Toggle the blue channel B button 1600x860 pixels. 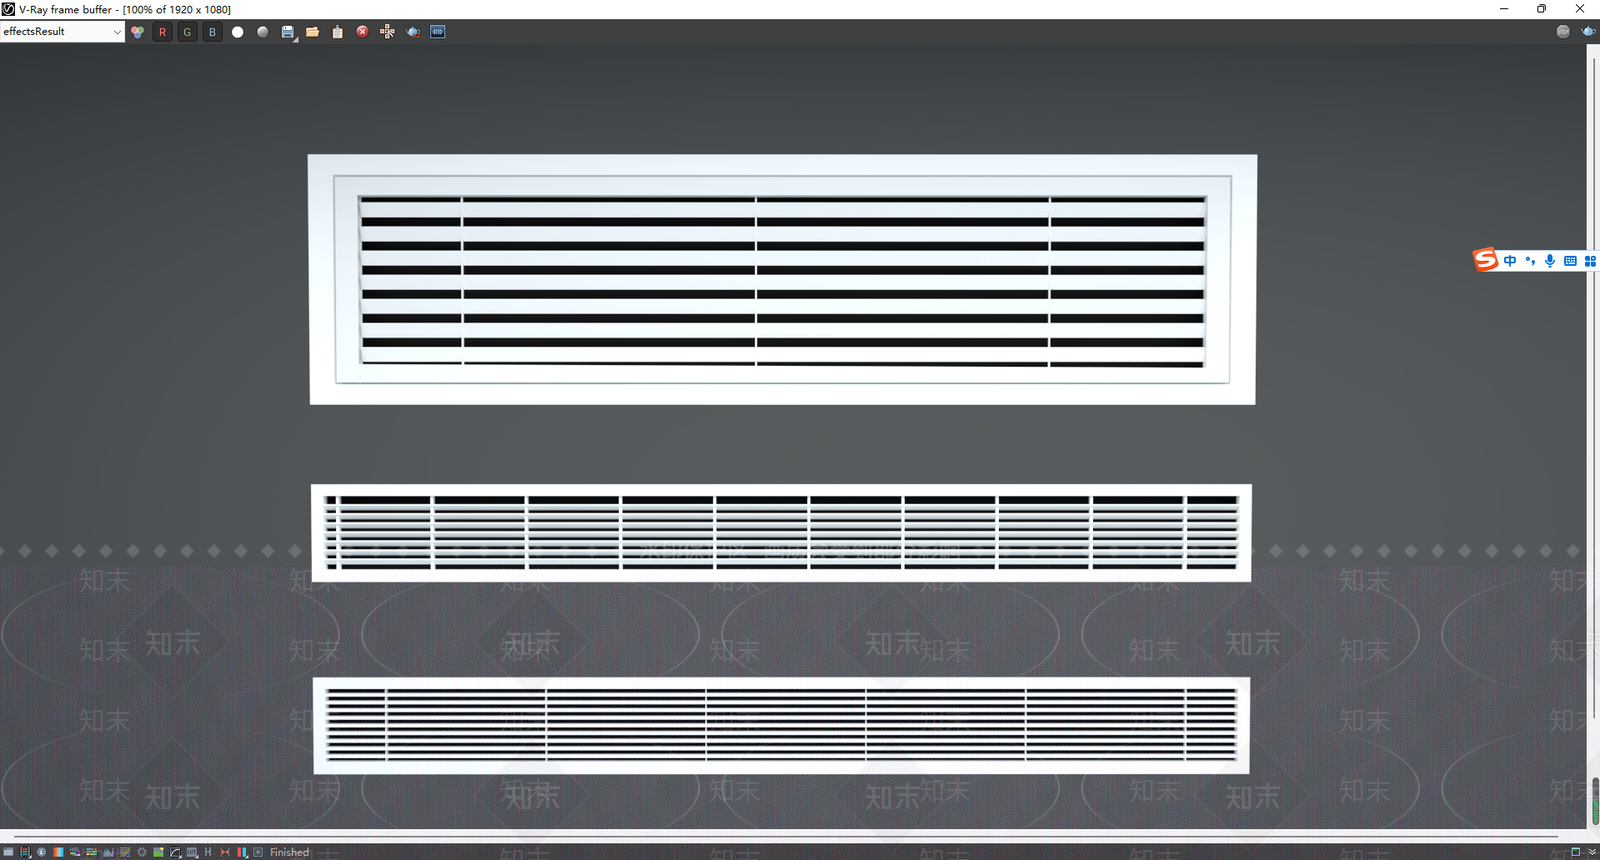[x=212, y=32]
